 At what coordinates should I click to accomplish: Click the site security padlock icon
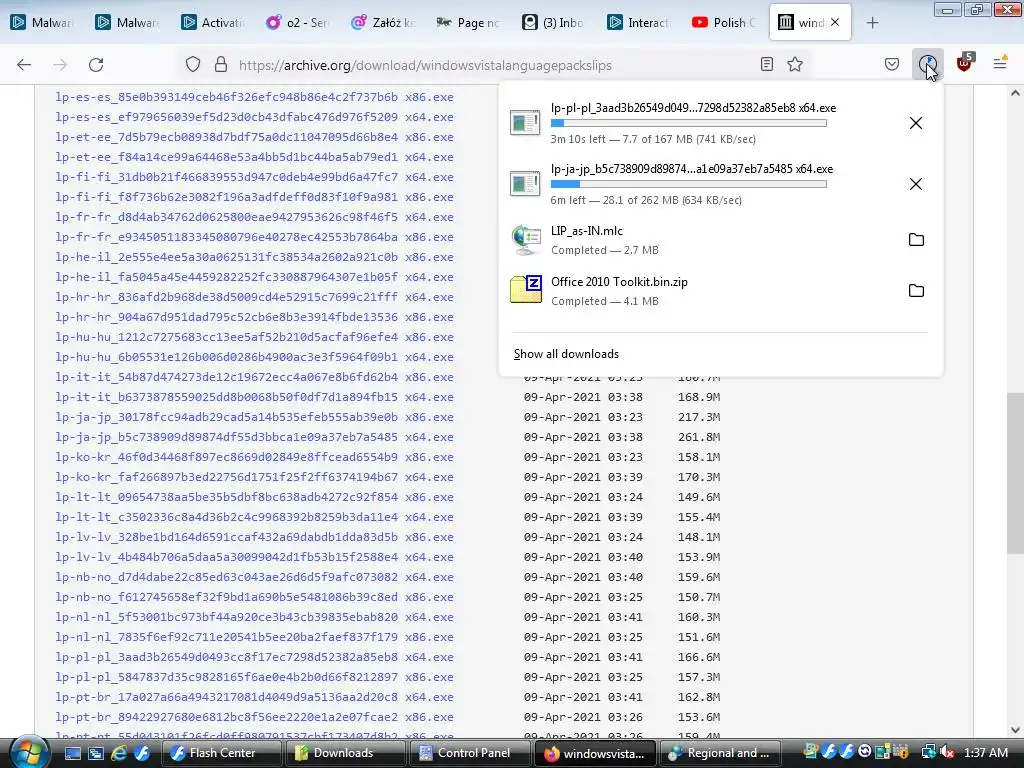221,64
